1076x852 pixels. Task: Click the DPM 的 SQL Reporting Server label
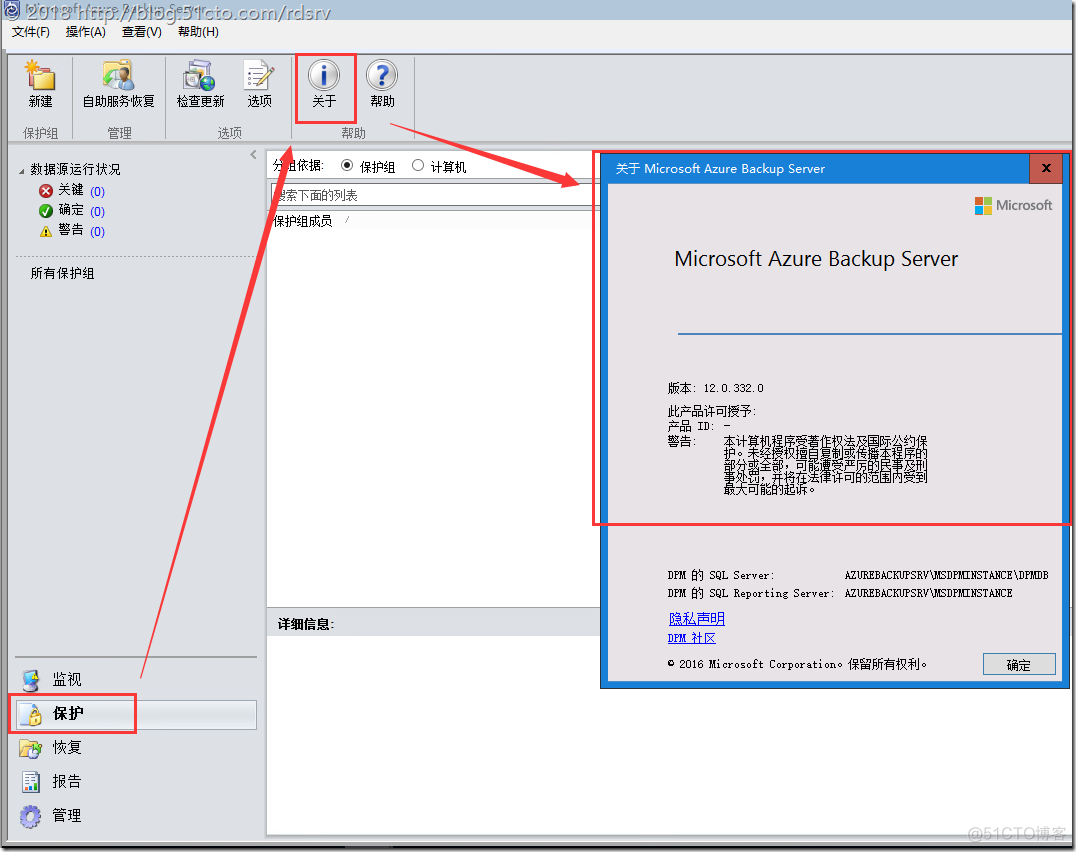click(x=751, y=593)
